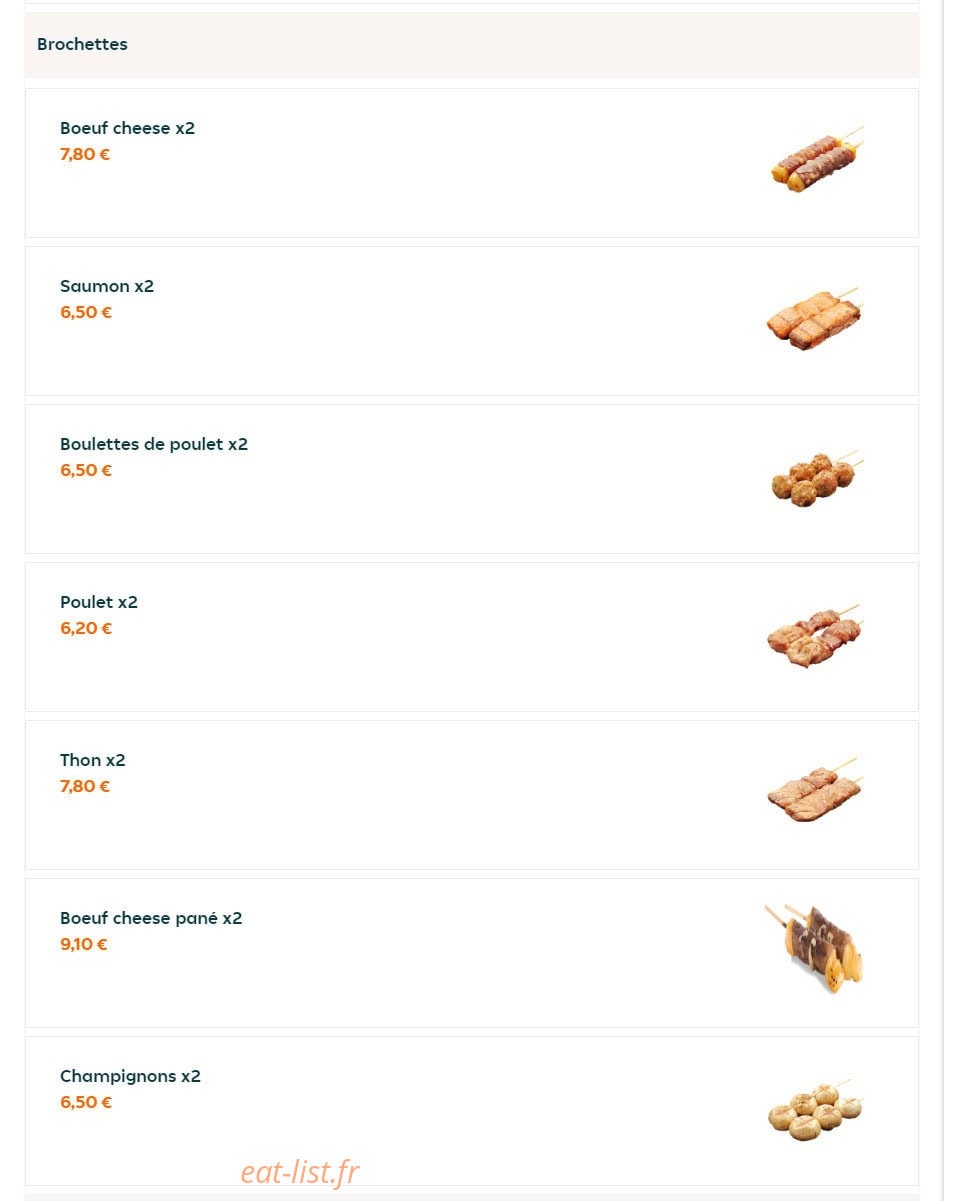Open the Champignons x2 skewer photo
The width and height of the screenshot is (971, 1201).
tap(816, 1110)
